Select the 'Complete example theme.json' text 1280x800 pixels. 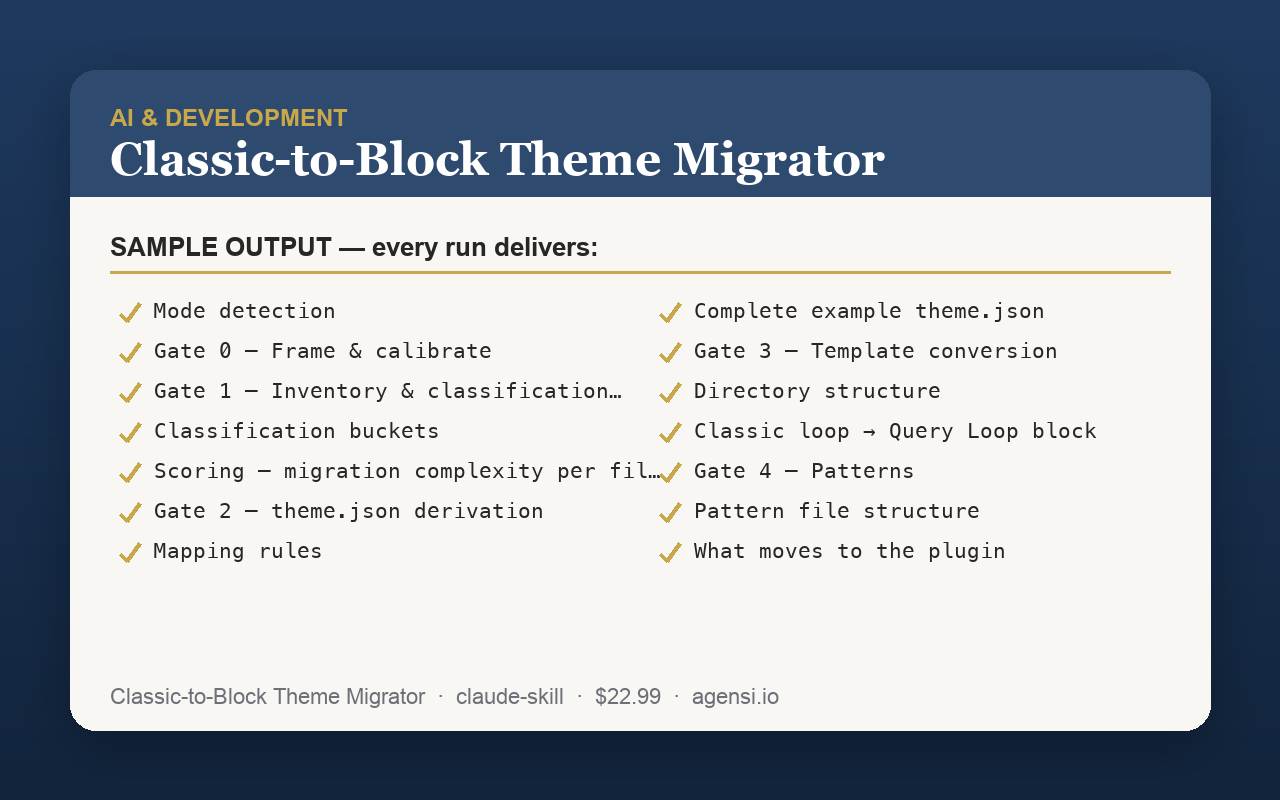coord(869,311)
